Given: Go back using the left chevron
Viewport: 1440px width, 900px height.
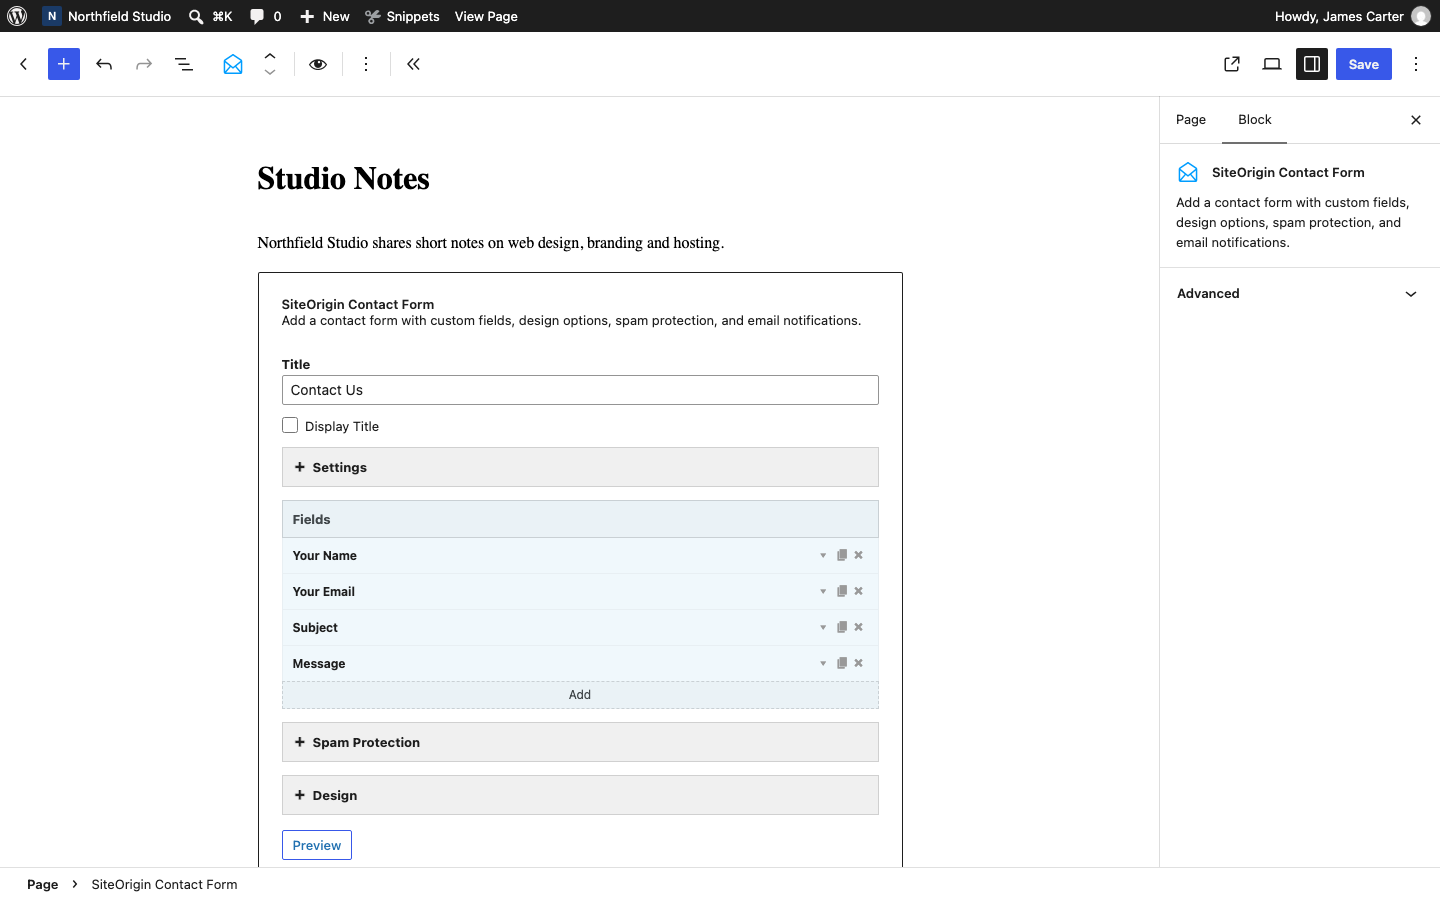Looking at the screenshot, I should click(x=24, y=64).
